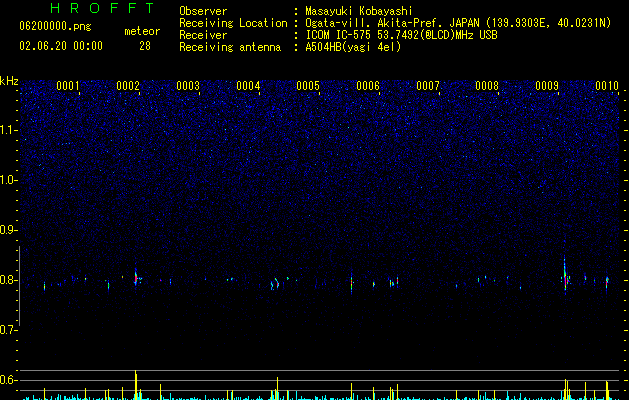Click the Receiver label
This screenshot has width=629, height=400.
(203, 35)
